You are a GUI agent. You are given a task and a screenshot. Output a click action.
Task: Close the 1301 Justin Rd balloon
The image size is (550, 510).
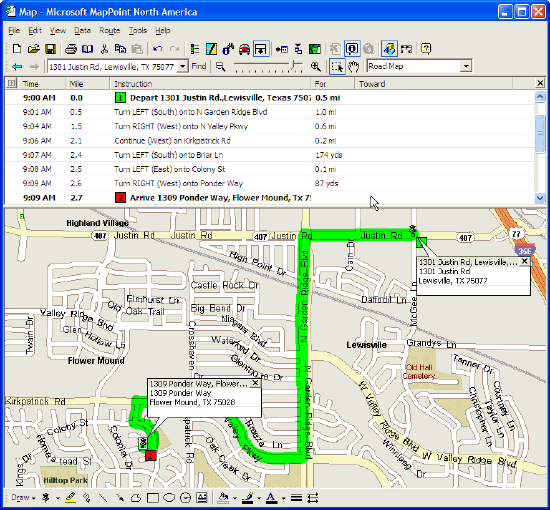[524, 261]
